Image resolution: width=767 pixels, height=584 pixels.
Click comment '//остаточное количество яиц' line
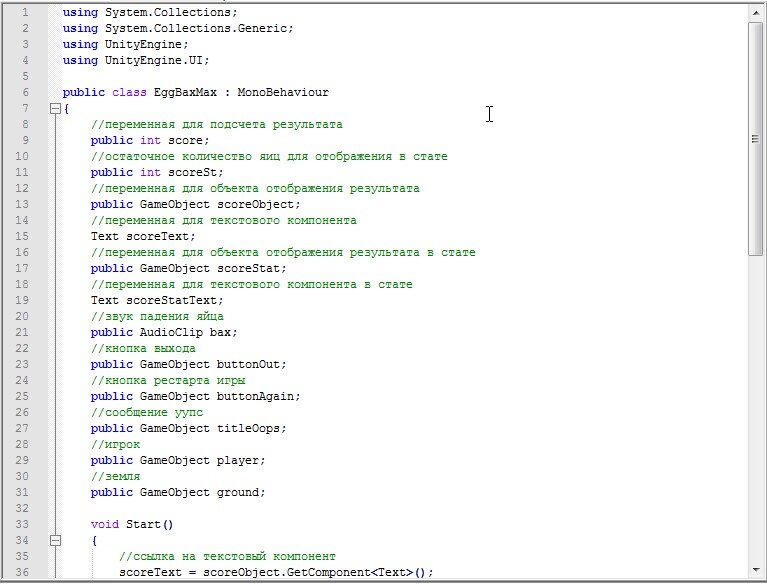coord(269,157)
